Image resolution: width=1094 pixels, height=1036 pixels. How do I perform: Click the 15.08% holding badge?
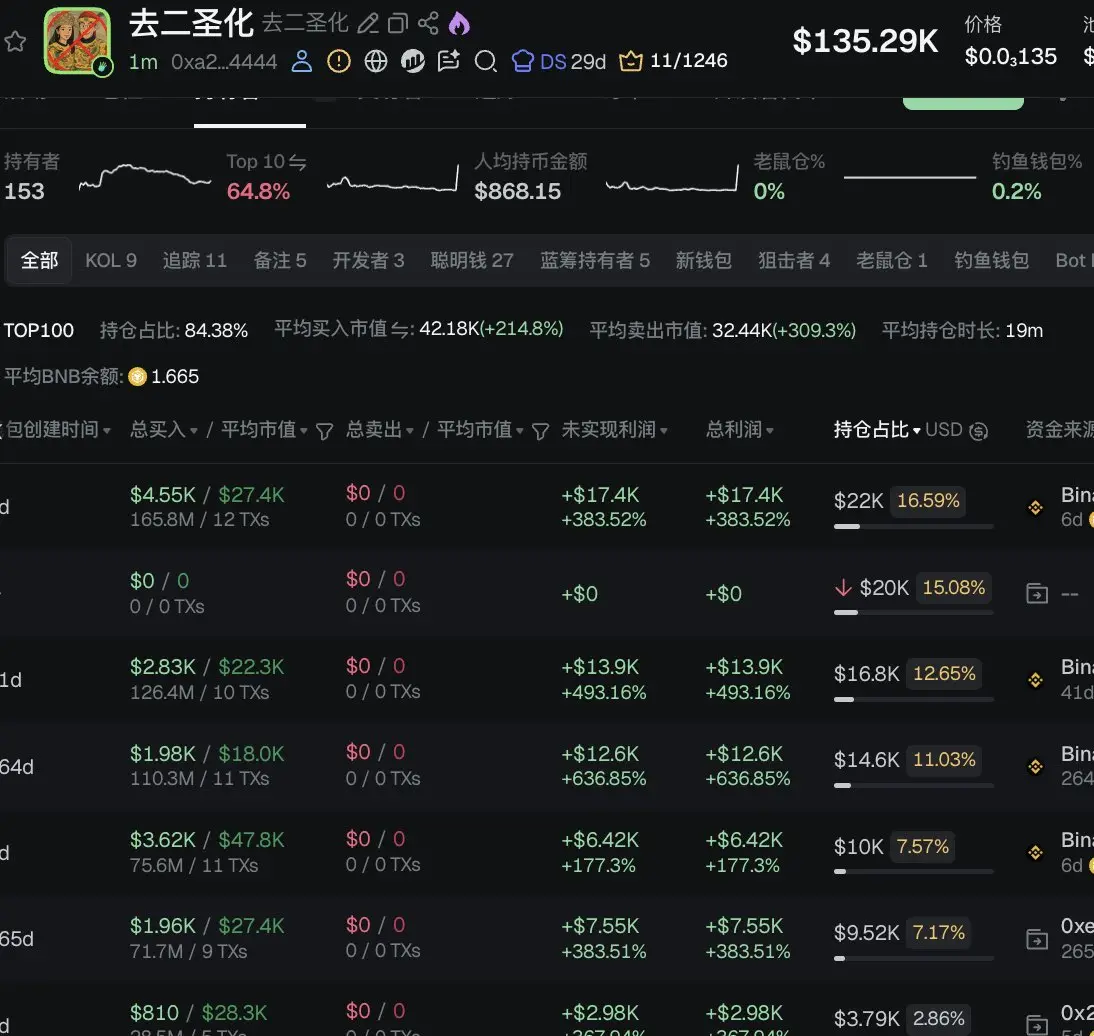point(954,587)
